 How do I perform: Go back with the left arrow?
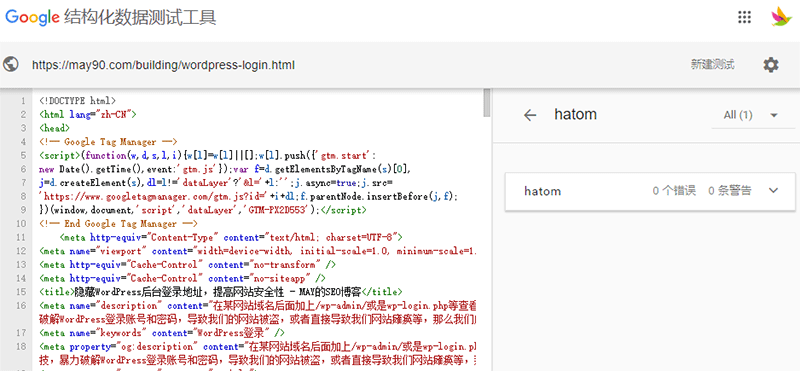point(530,115)
